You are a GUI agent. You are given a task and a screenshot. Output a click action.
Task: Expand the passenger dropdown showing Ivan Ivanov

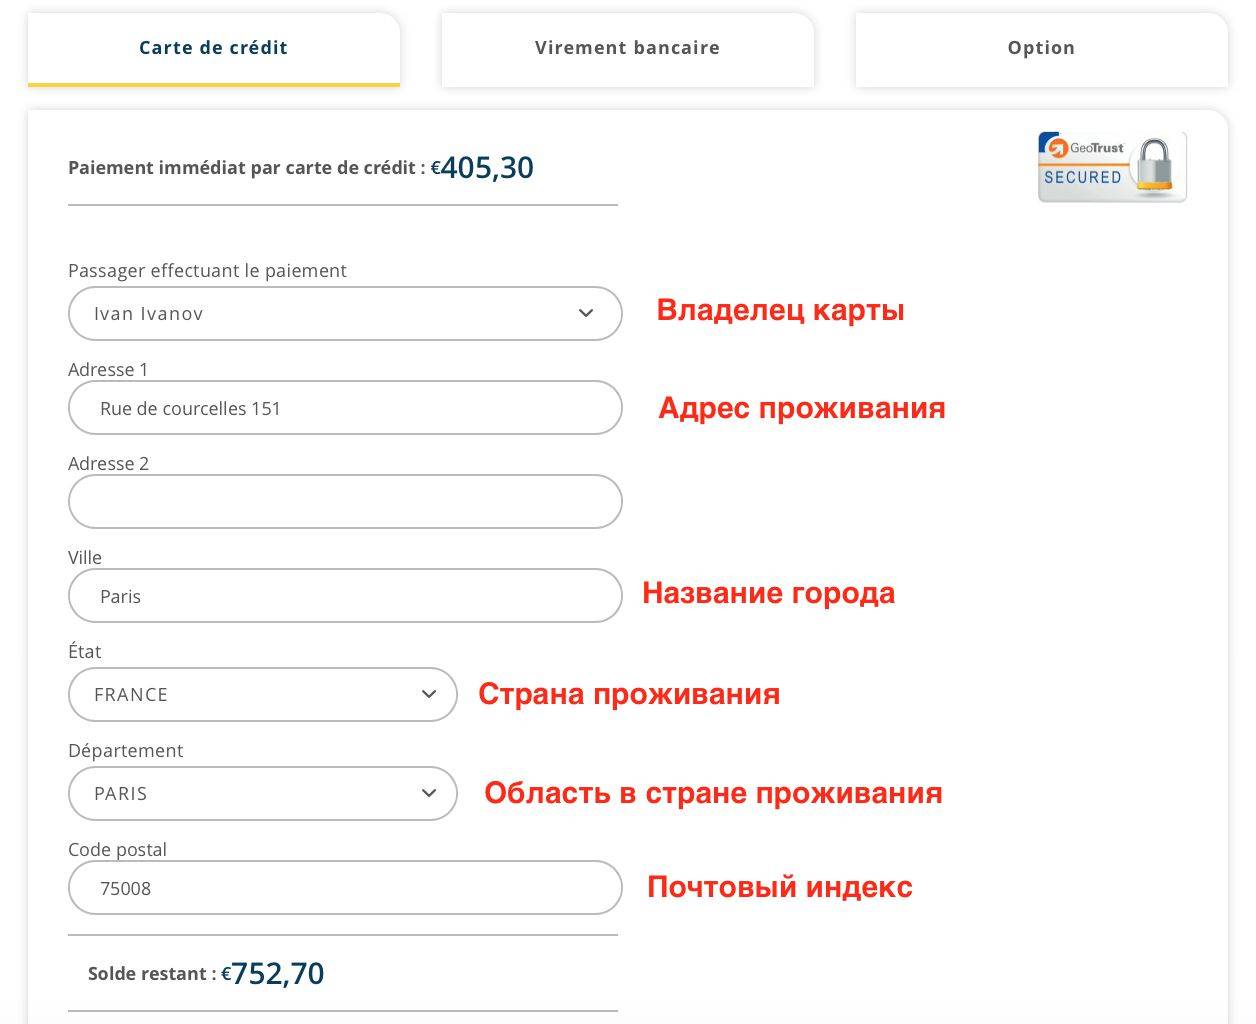tap(345, 314)
